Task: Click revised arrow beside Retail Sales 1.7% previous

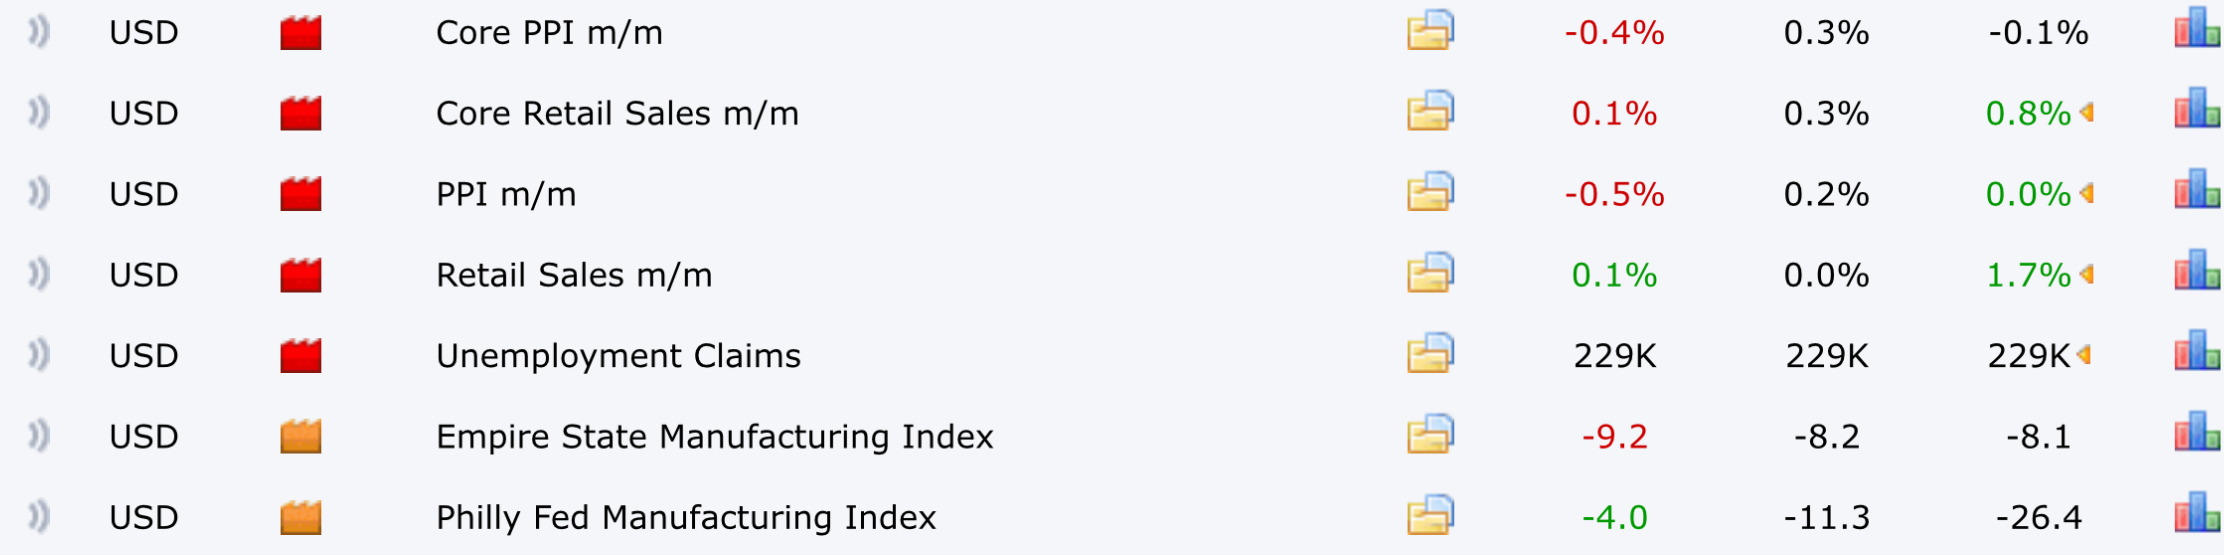Action: click(x=2086, y=274)
